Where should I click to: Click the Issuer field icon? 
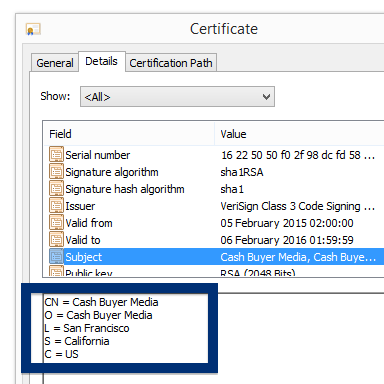click(x=56, y=206)
